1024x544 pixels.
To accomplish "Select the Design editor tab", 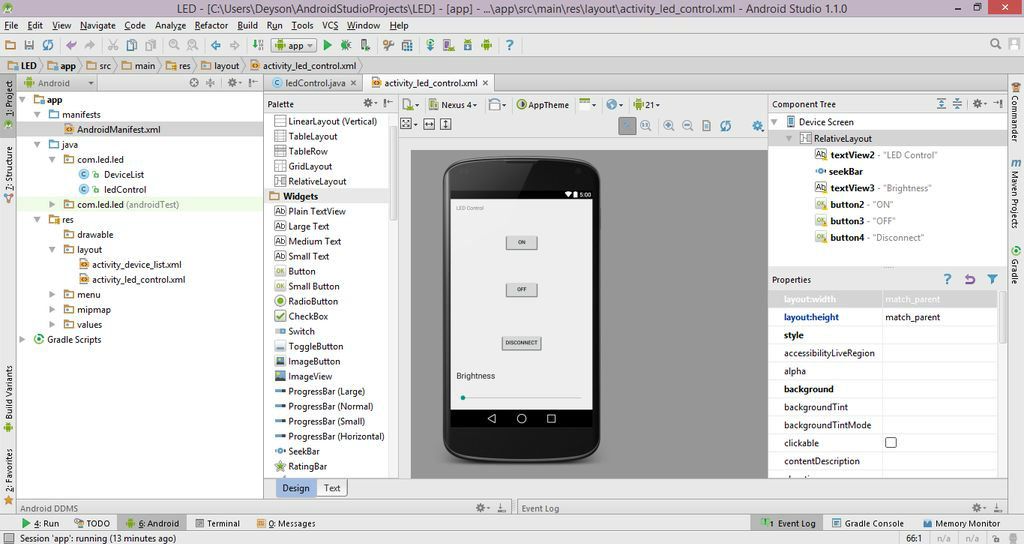I will [296, 488].
